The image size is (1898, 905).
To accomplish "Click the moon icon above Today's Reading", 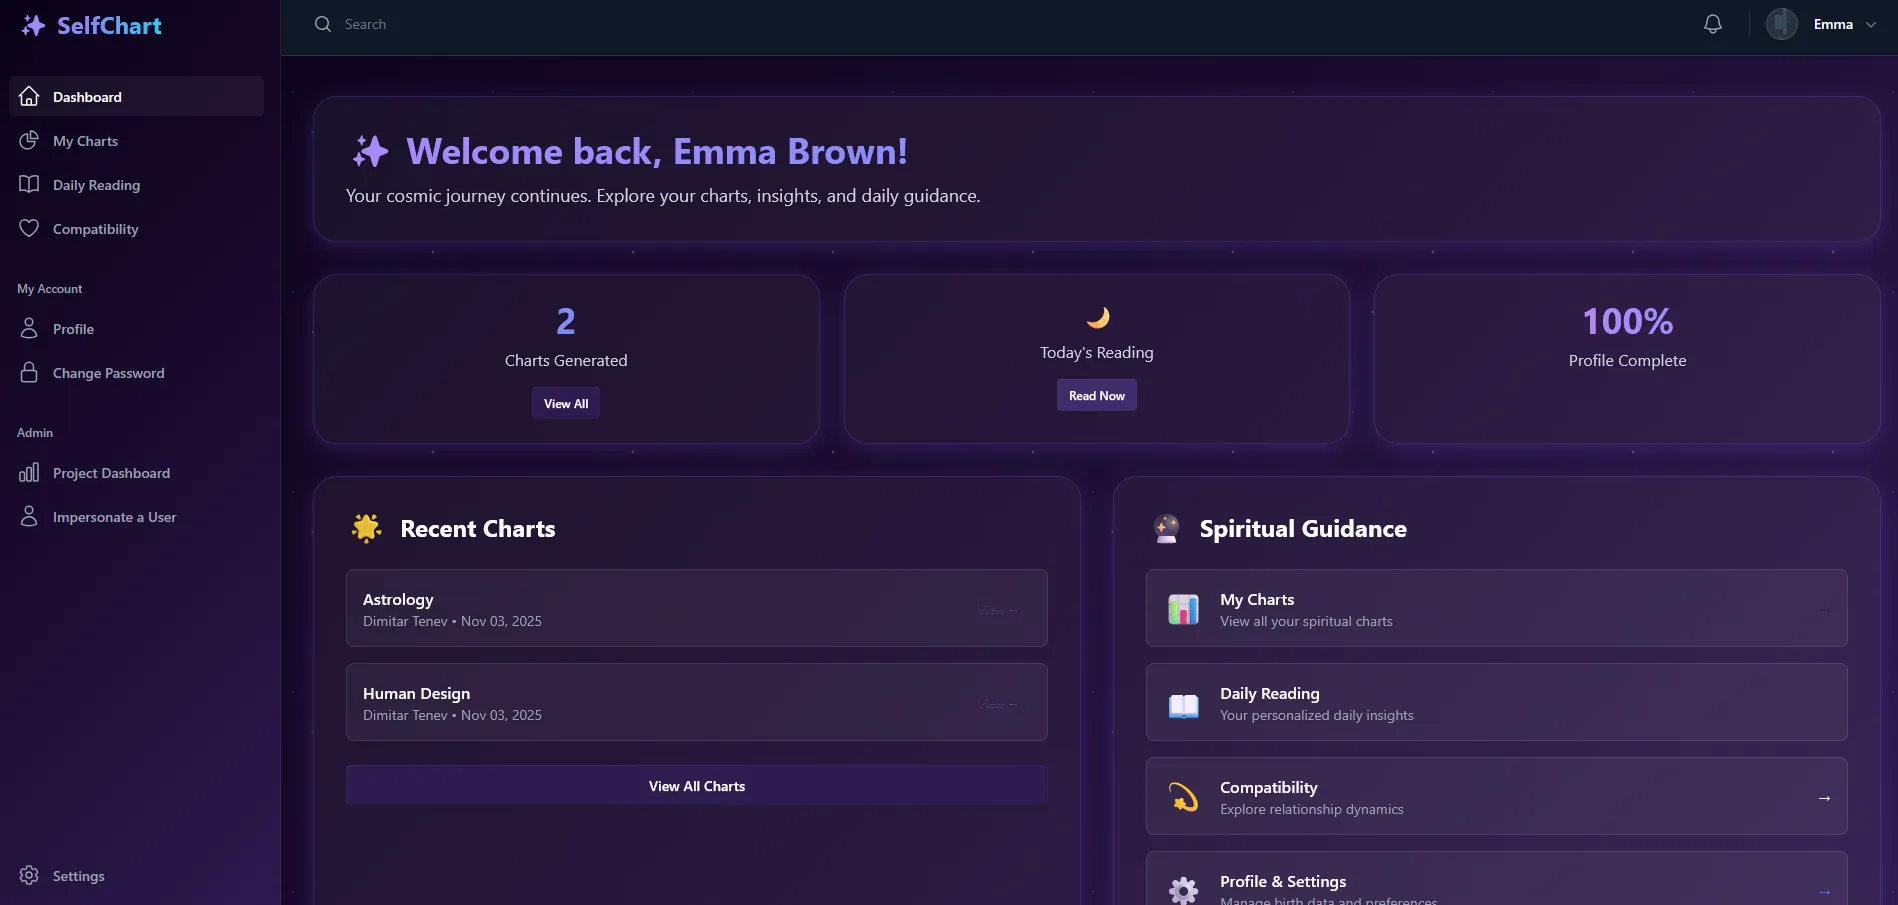I will pyautogui.click(x=1098, y=317).
